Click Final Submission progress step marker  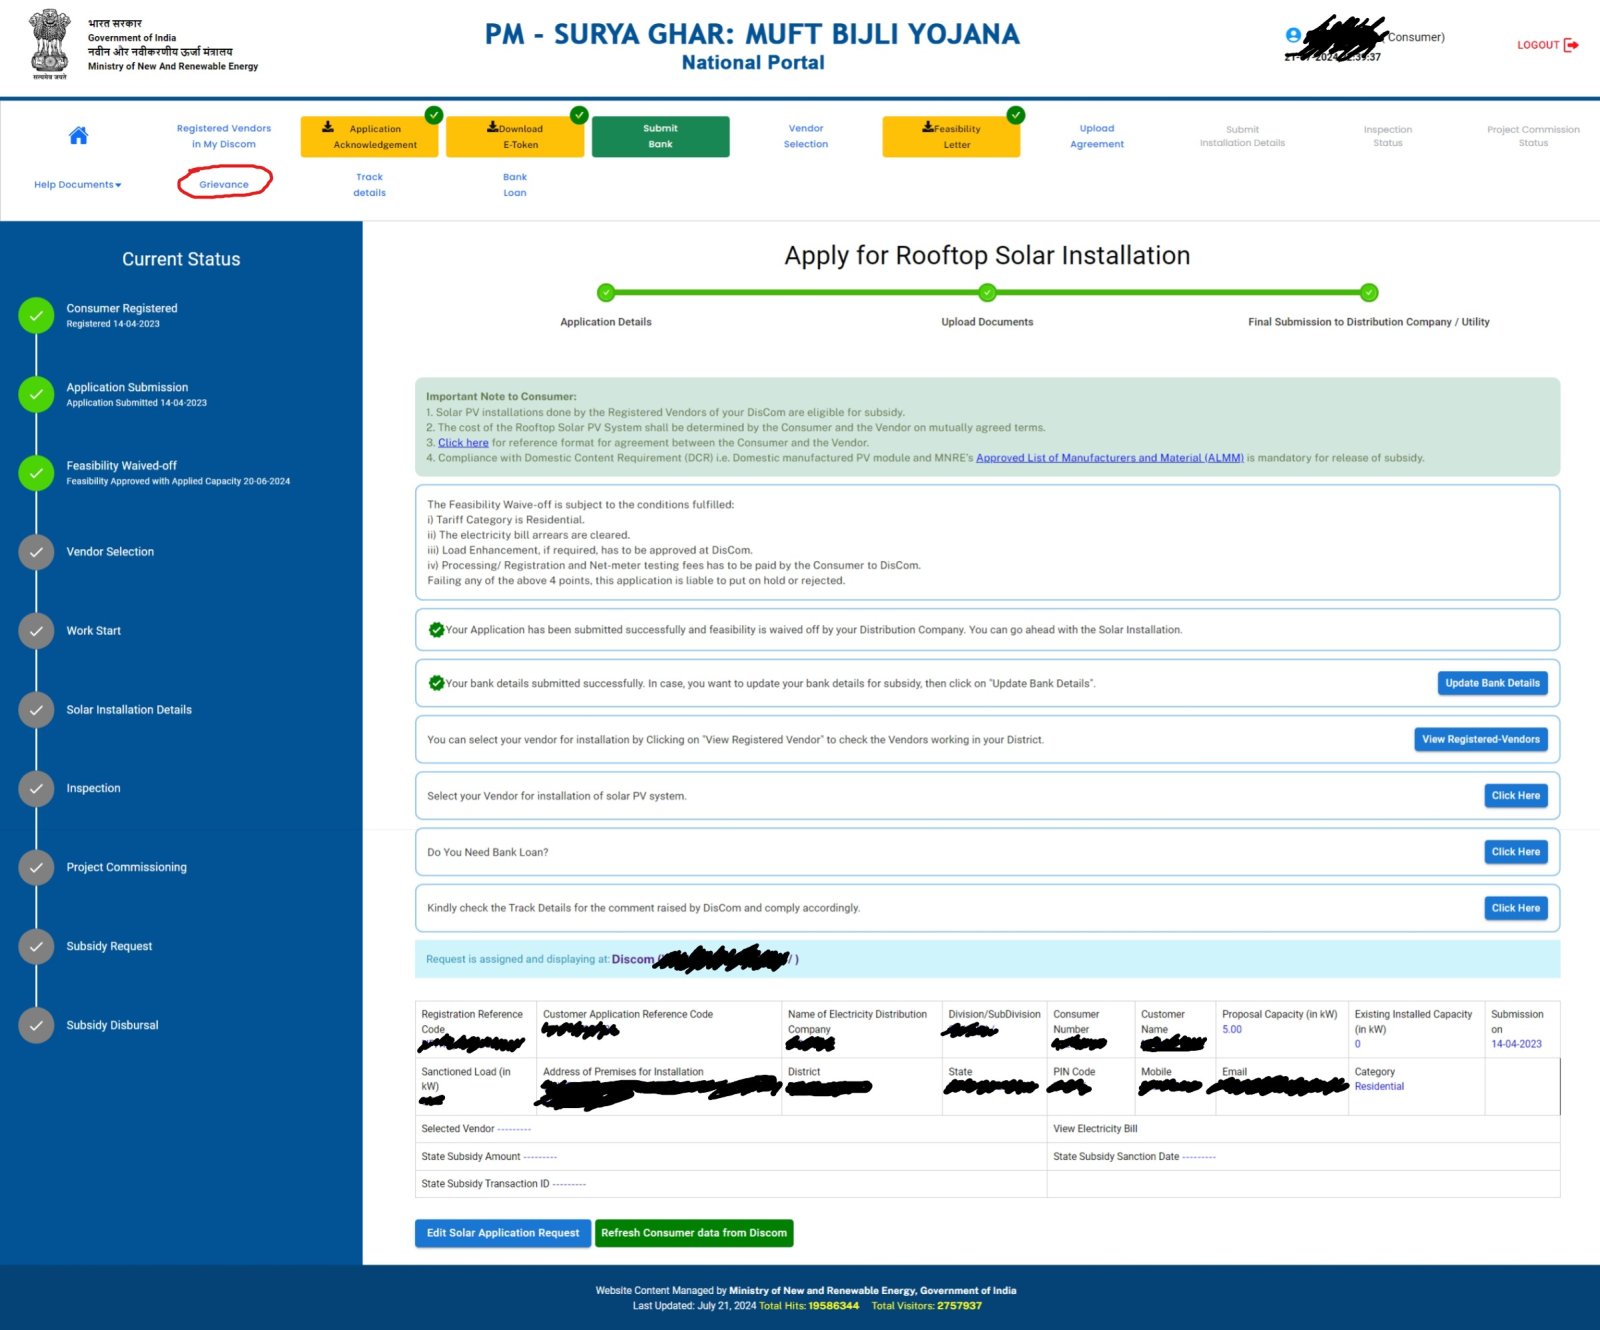point(1369,293)
